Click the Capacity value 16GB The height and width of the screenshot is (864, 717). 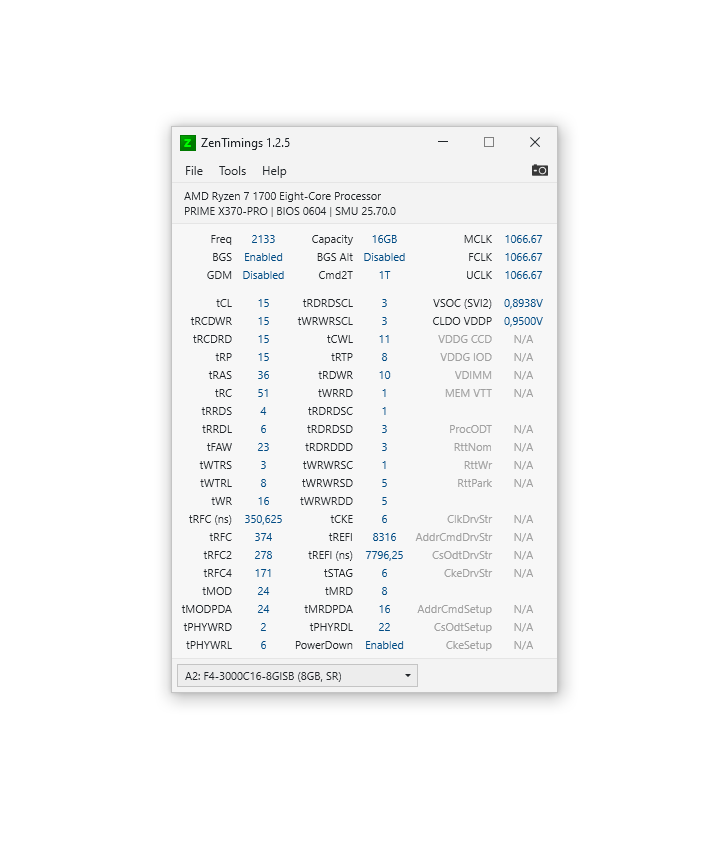pos(384,239)
